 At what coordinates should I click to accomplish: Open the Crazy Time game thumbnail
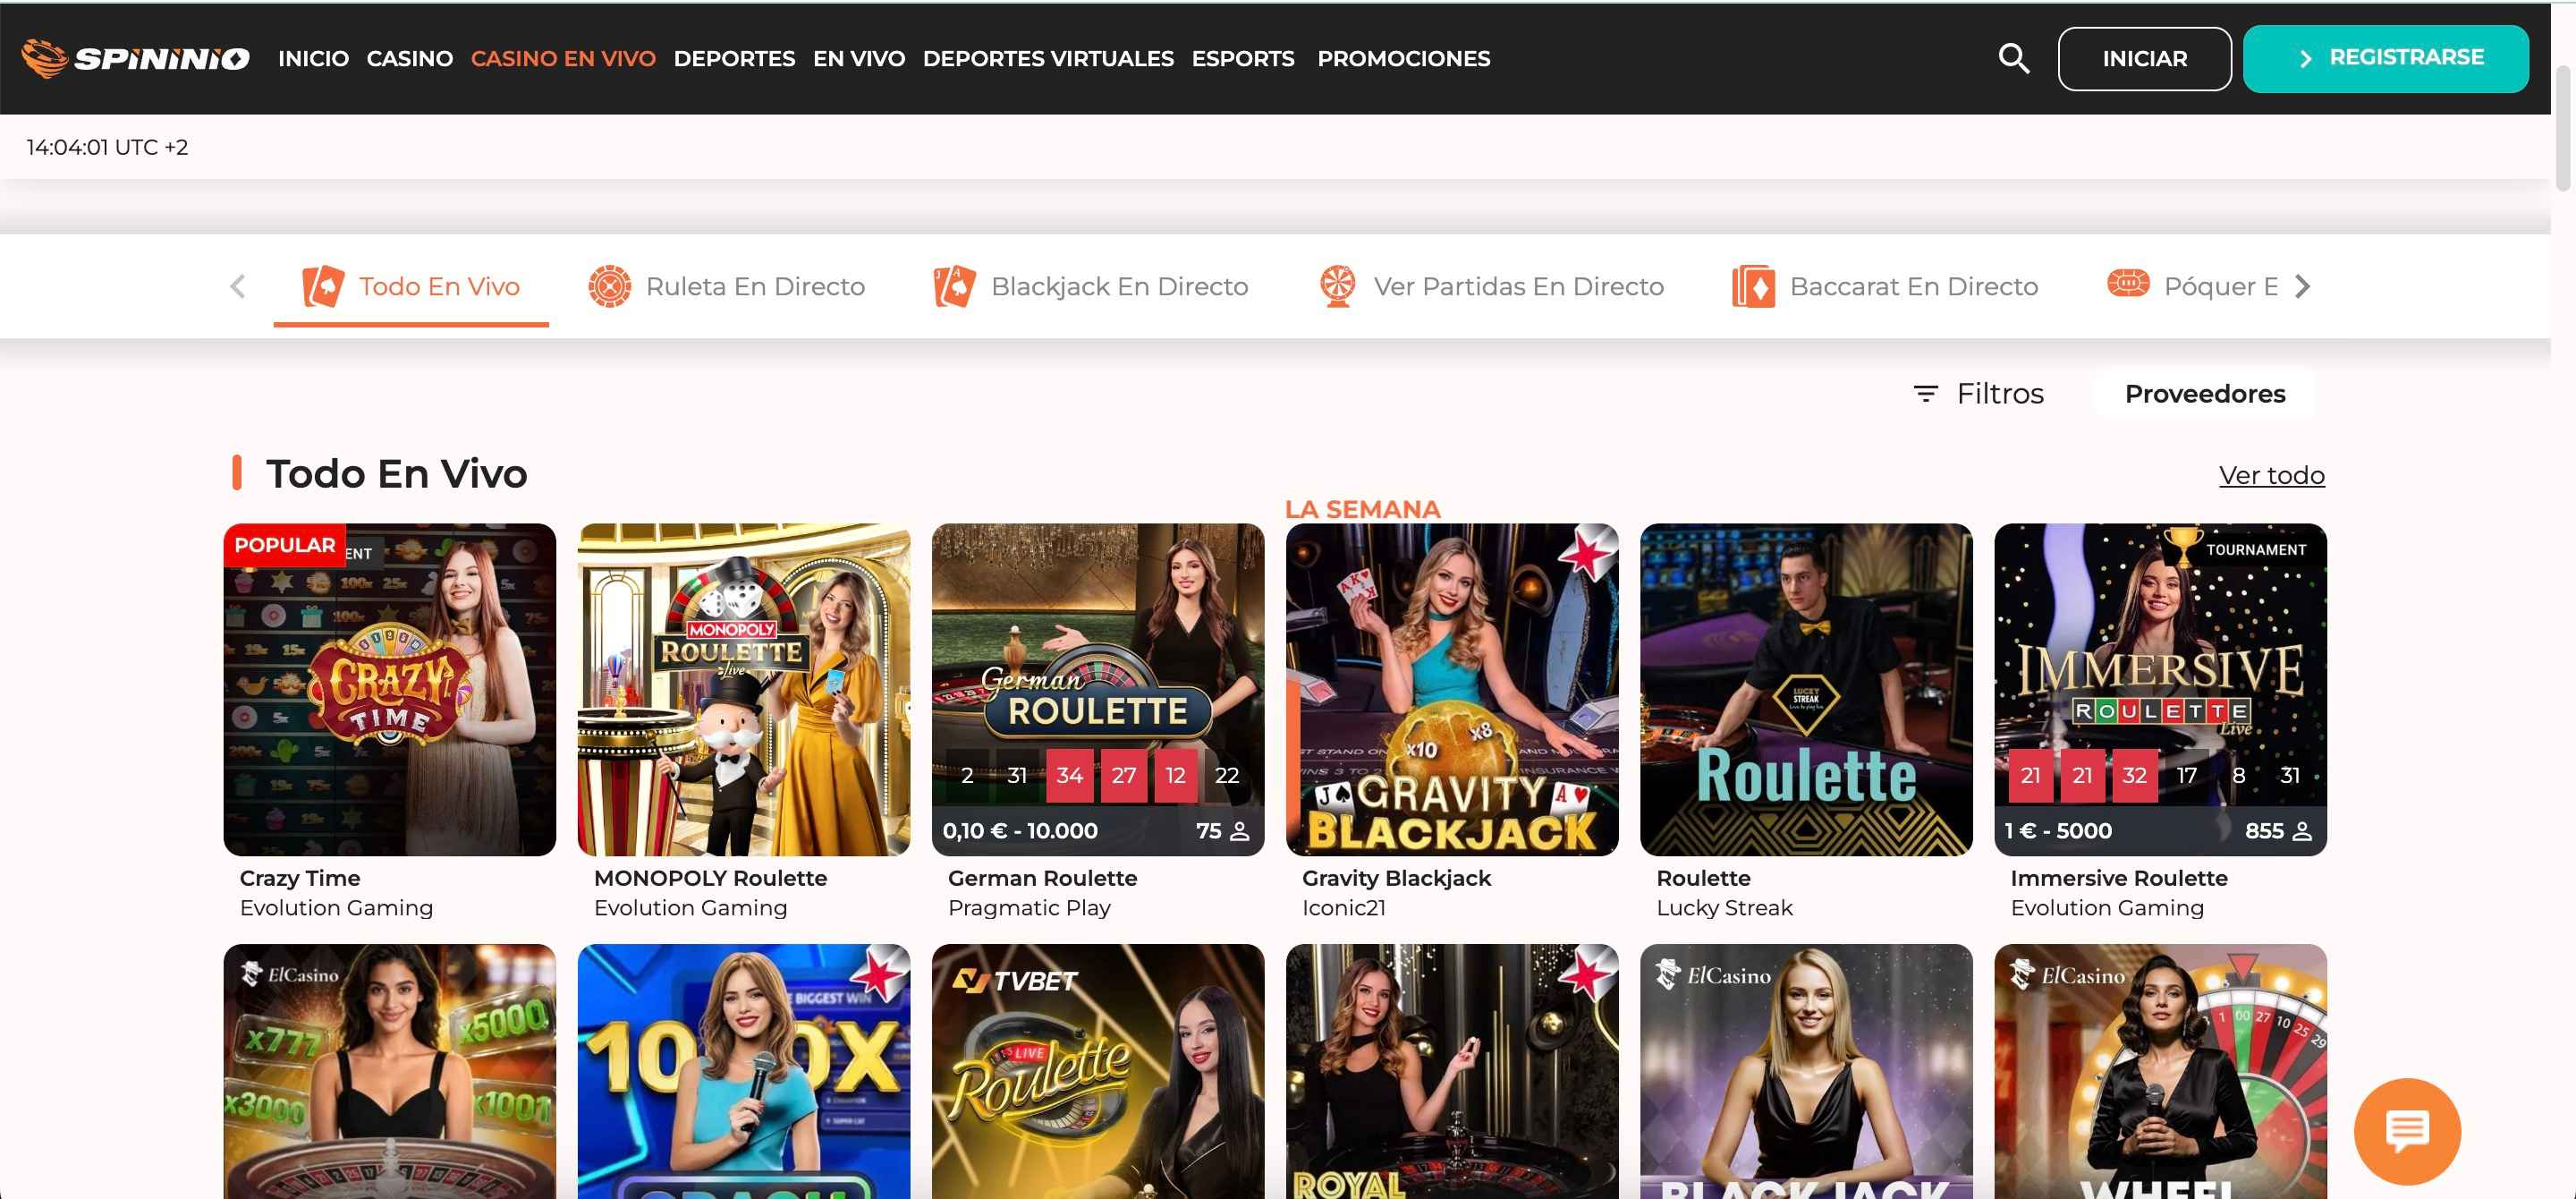tap(389, 689)
